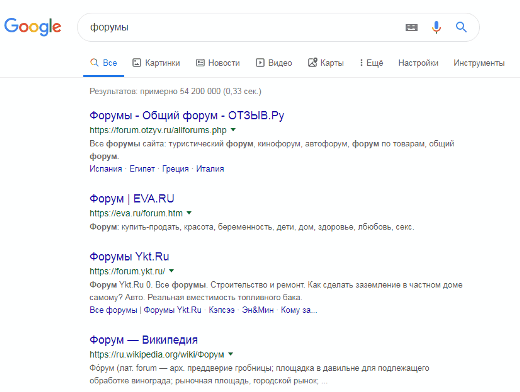
Task: Switch to the Новости tab
Action: [218, 63]
